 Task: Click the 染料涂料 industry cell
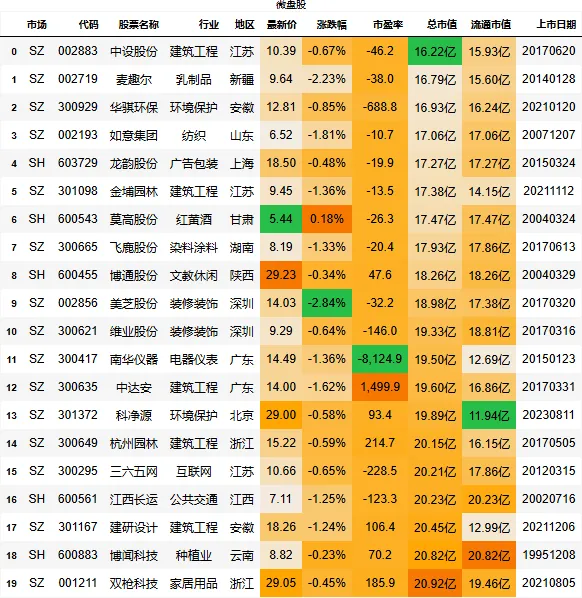click(194, 248)
